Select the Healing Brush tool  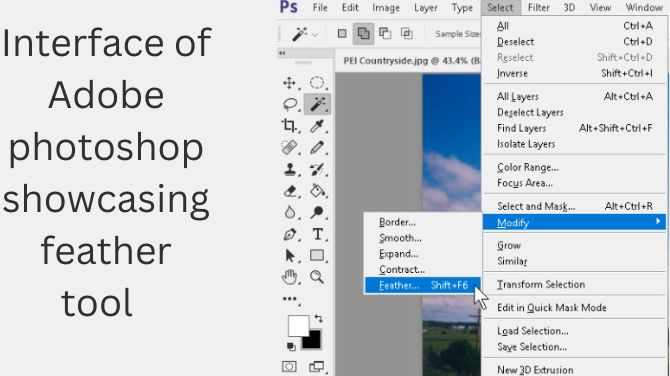pos(289,147)
